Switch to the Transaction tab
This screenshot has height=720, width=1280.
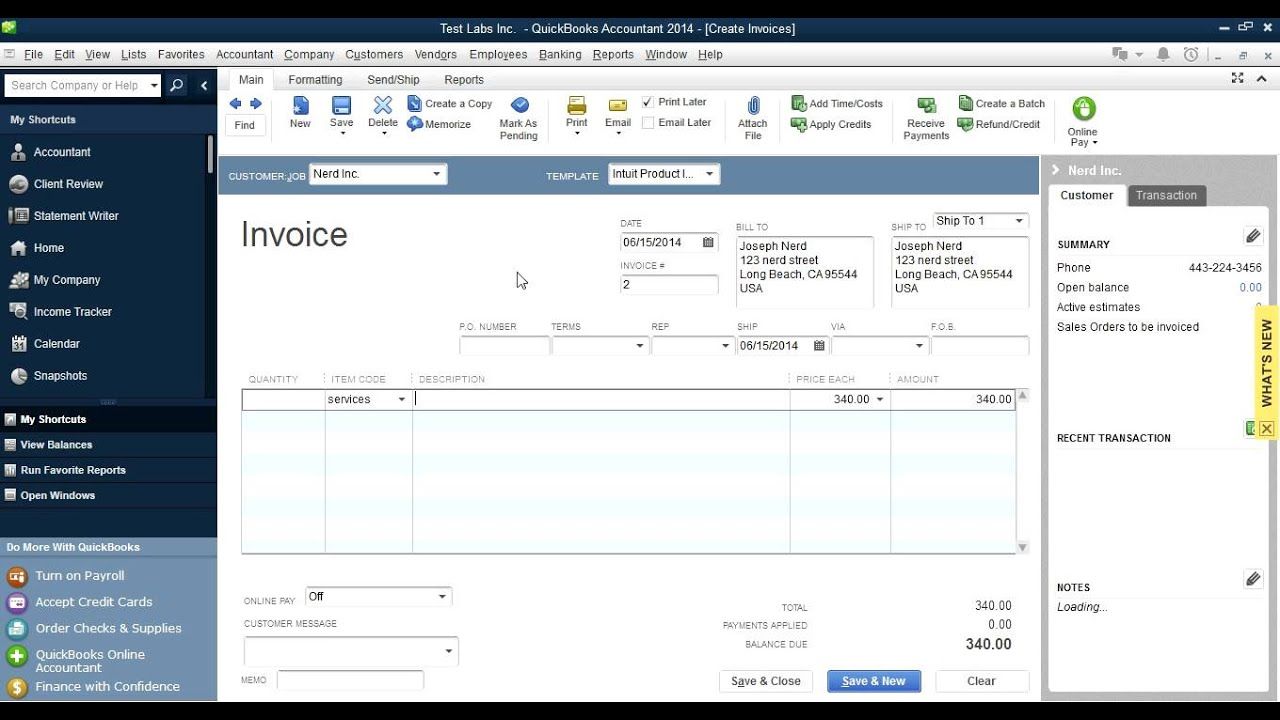pyautogui.click(x=1166, y=195)
